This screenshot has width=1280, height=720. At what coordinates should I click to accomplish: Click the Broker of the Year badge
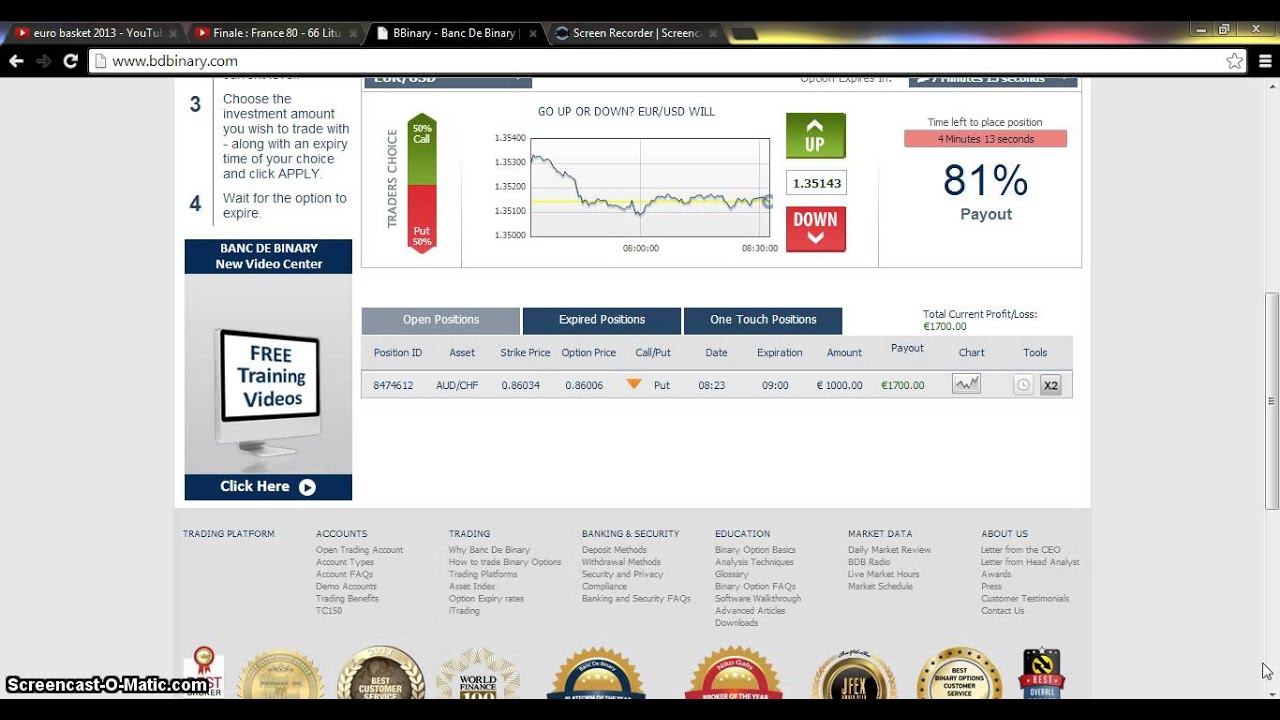click(734, 673)
